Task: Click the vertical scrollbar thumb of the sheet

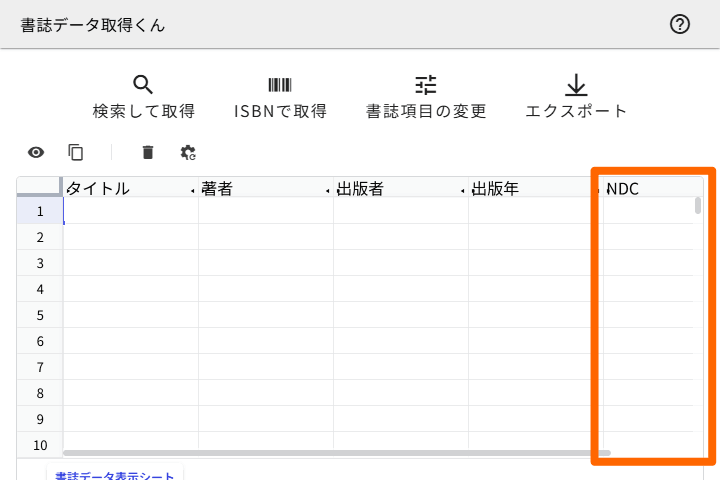Action: [698, 206]
